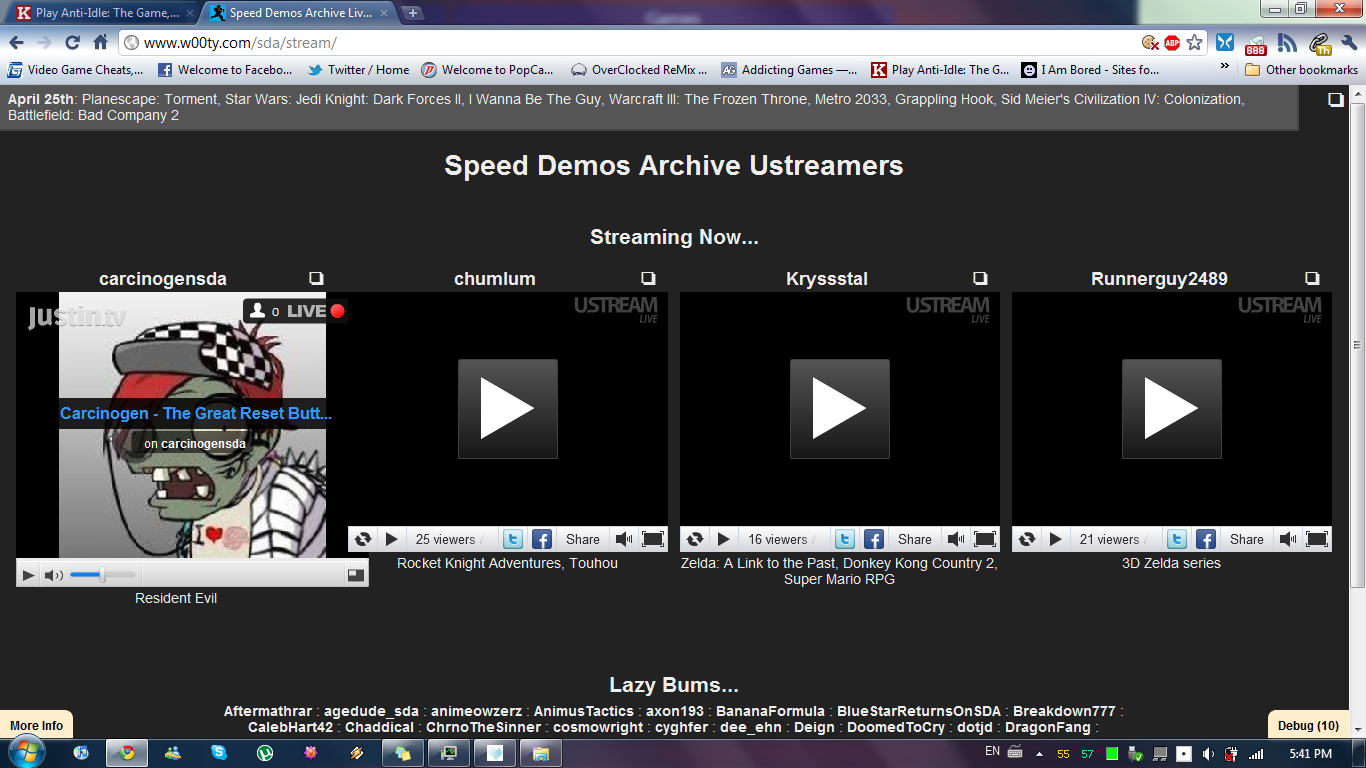Open the Other bookmarks folder
Screen dimensions: 1366x768
[x=1301, y=70]
